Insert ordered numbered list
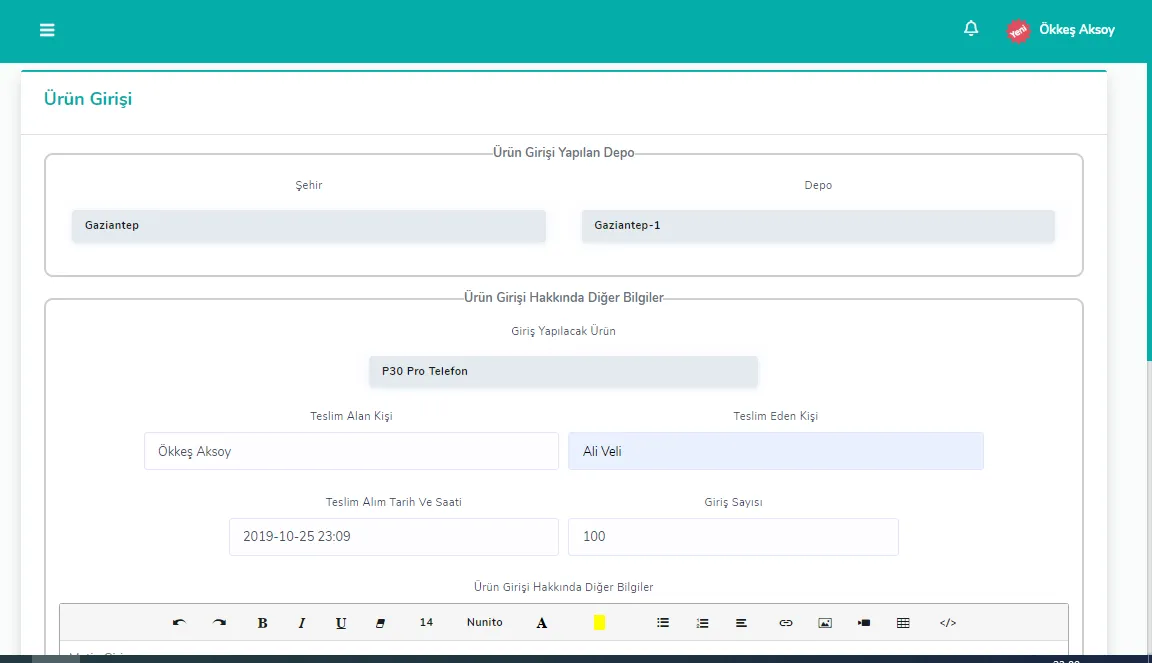The height and width of the screenshot is (663, 1152). (x=702, y=623)
